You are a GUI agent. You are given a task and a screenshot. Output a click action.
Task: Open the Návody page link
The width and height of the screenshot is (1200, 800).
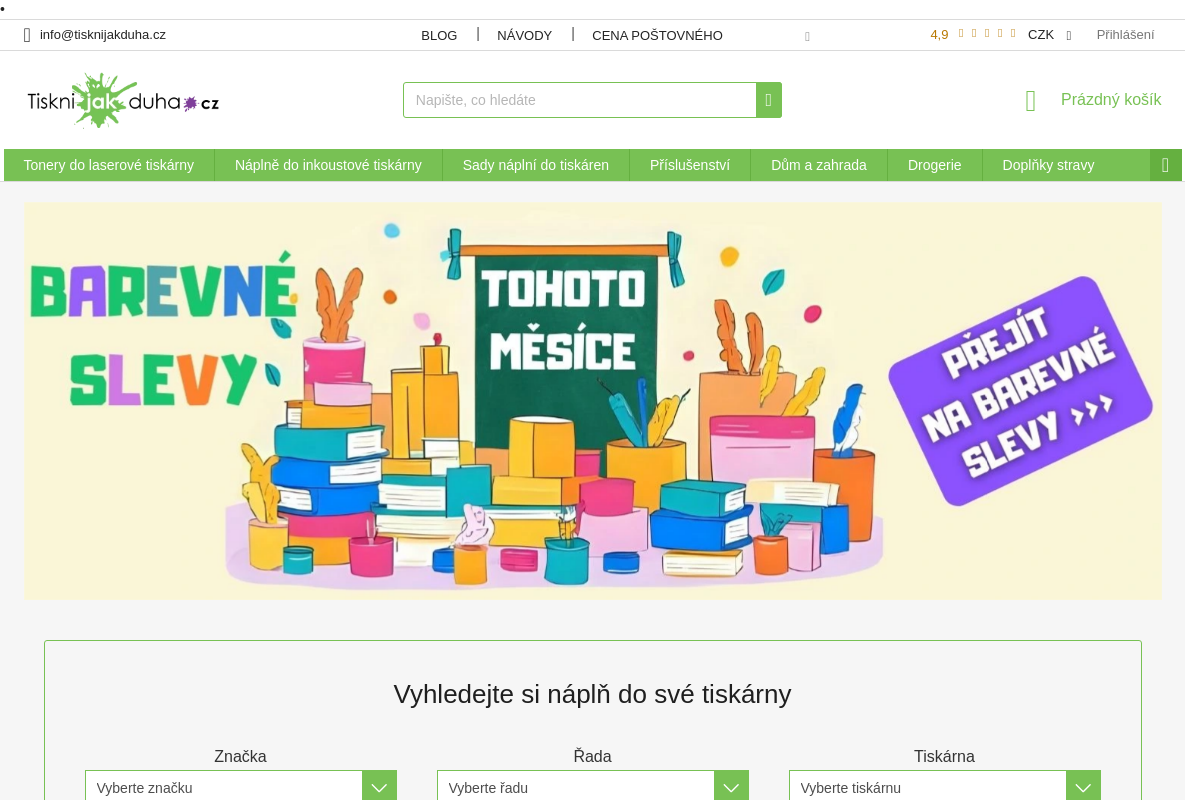coord(524,35)
